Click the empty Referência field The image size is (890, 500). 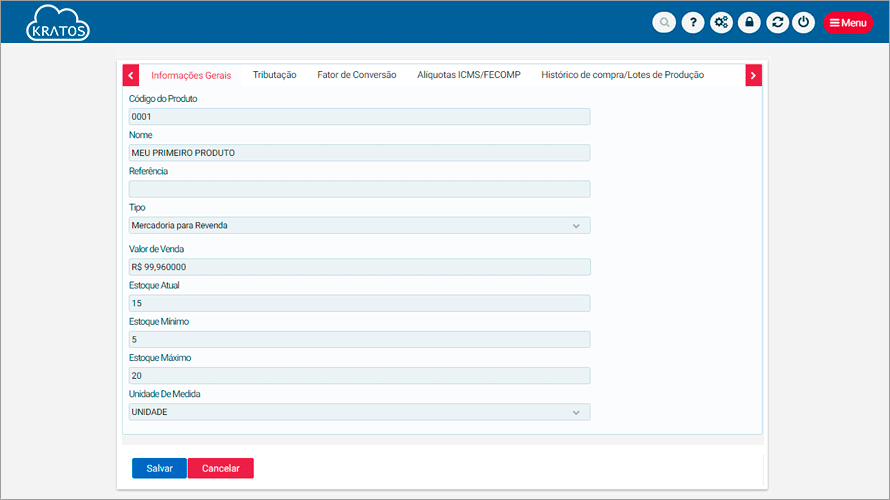click(x=359, y=190)
